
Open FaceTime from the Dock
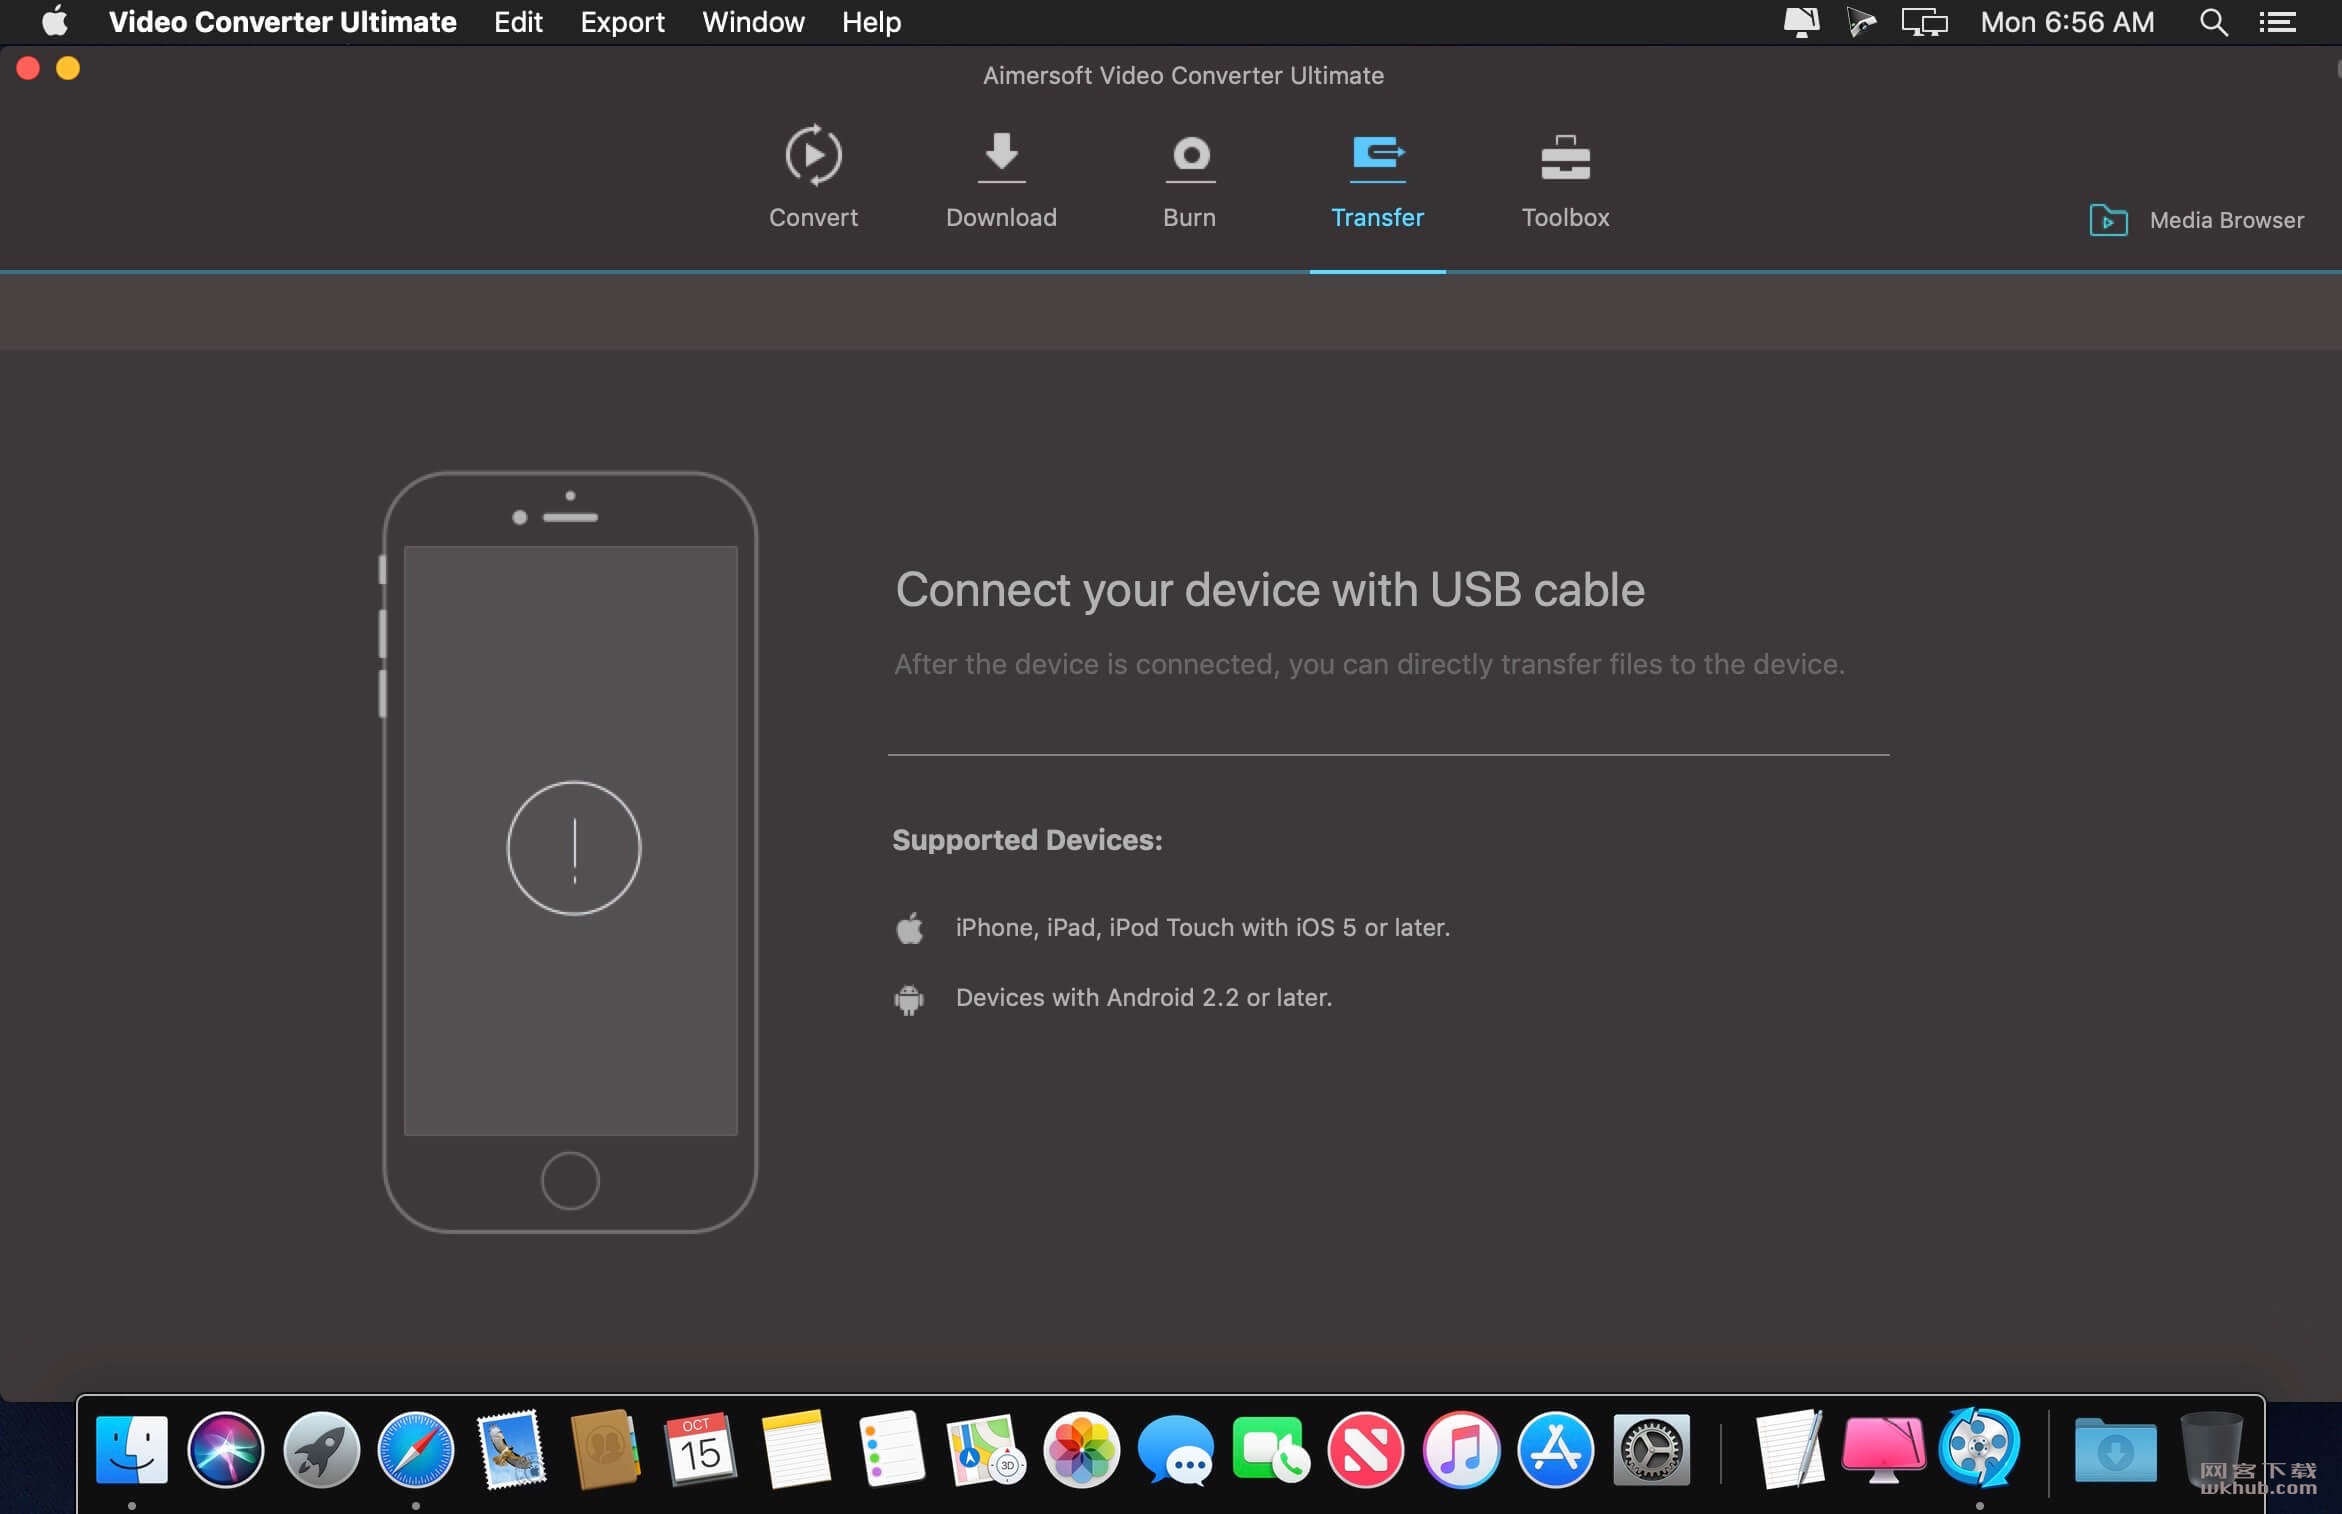pos(1271,1449)
